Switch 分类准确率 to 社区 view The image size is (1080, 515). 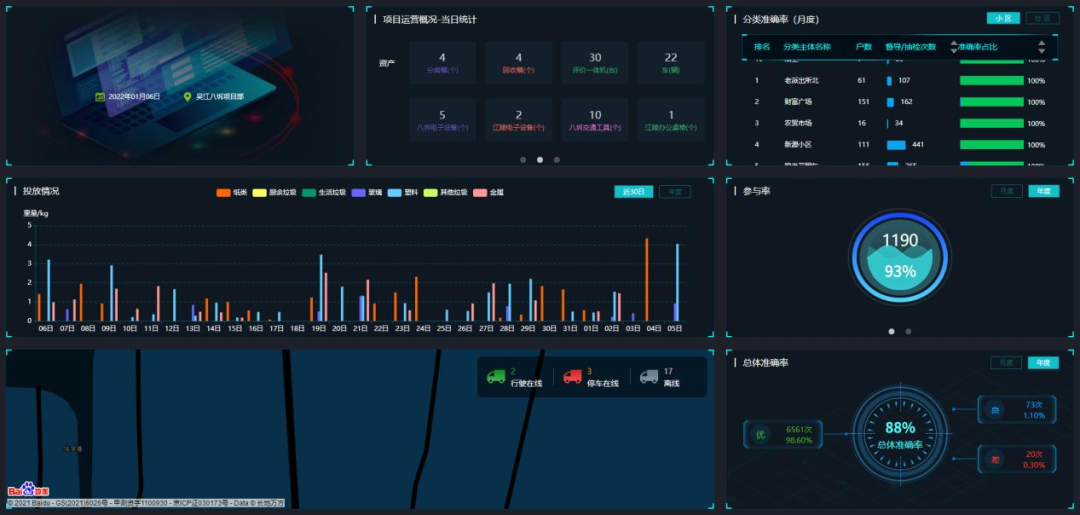pos(1043,19)
